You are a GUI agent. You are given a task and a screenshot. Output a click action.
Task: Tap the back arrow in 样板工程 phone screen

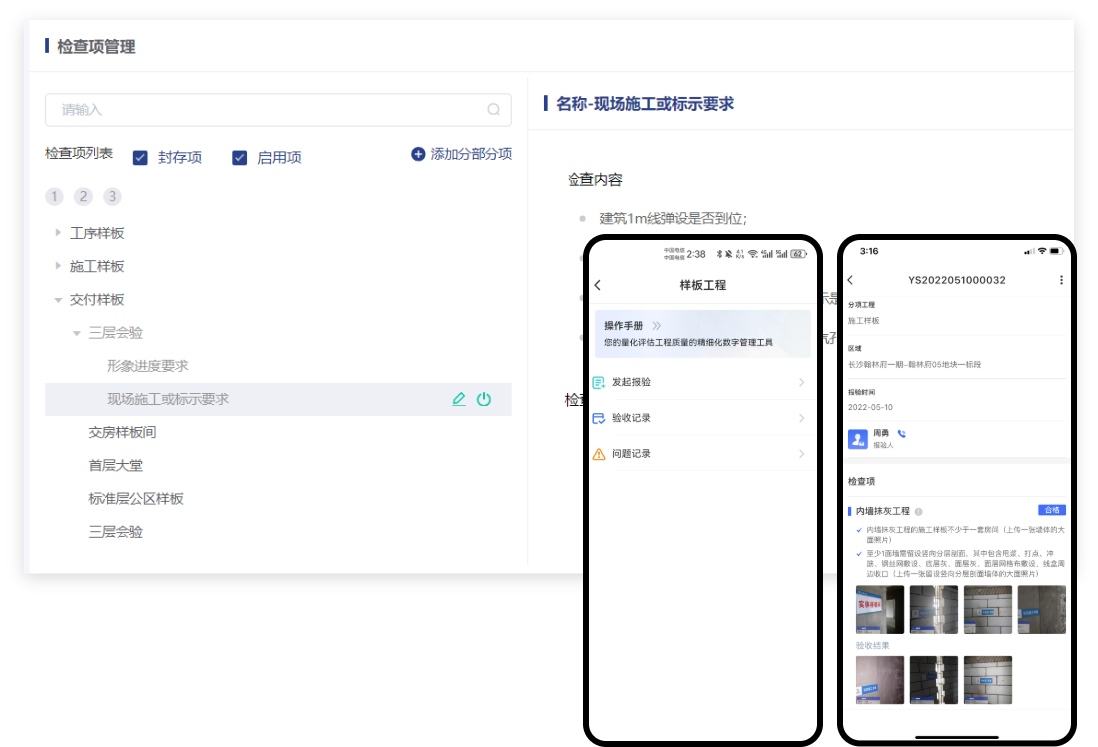597,285
